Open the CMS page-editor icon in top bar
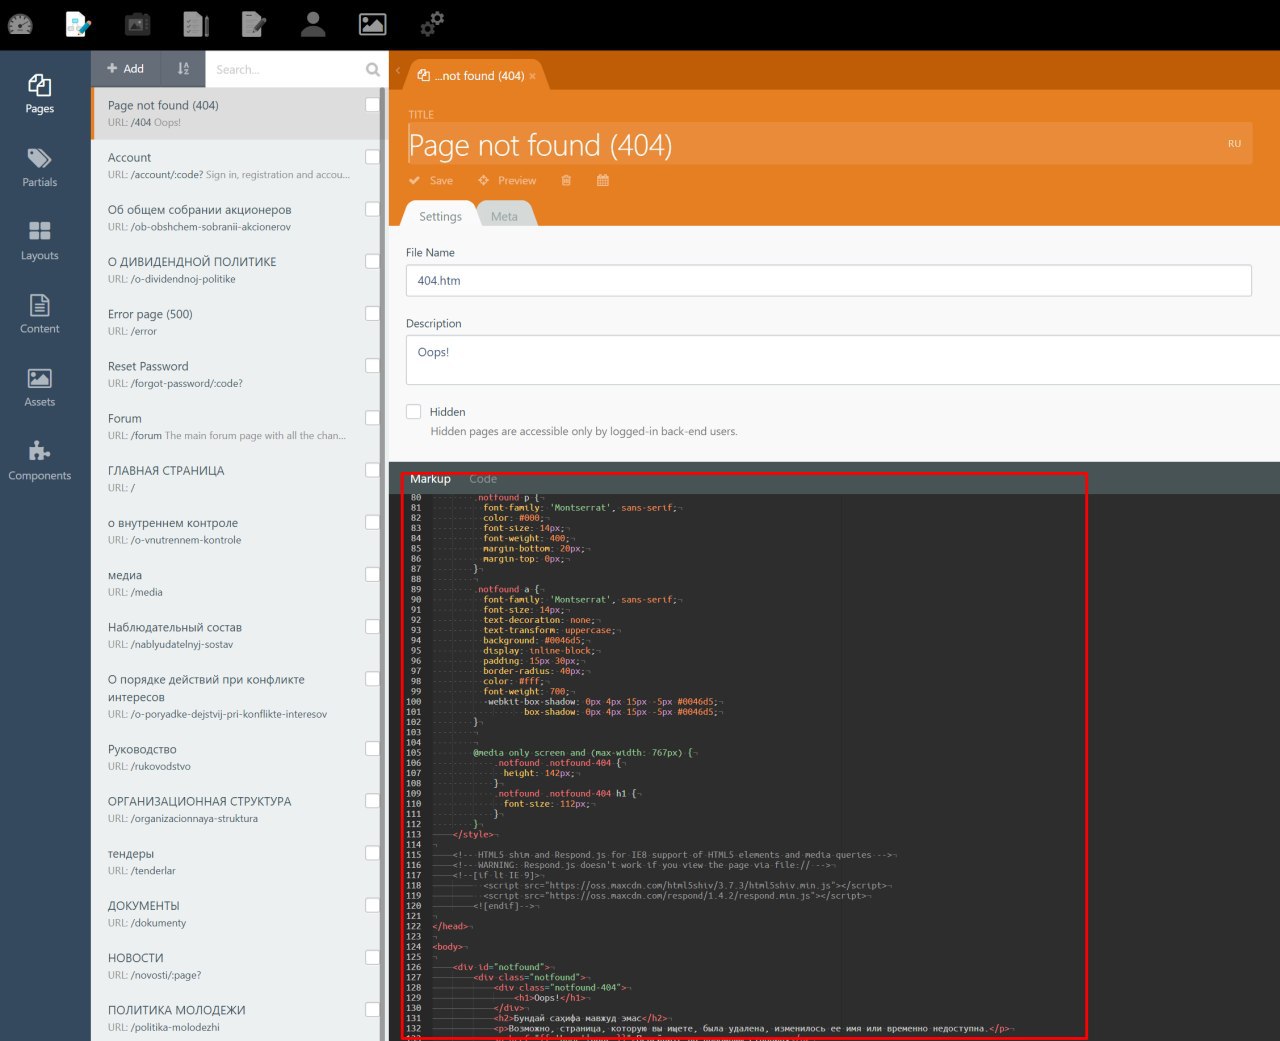 pyautogui.click(x=78, y=24)
